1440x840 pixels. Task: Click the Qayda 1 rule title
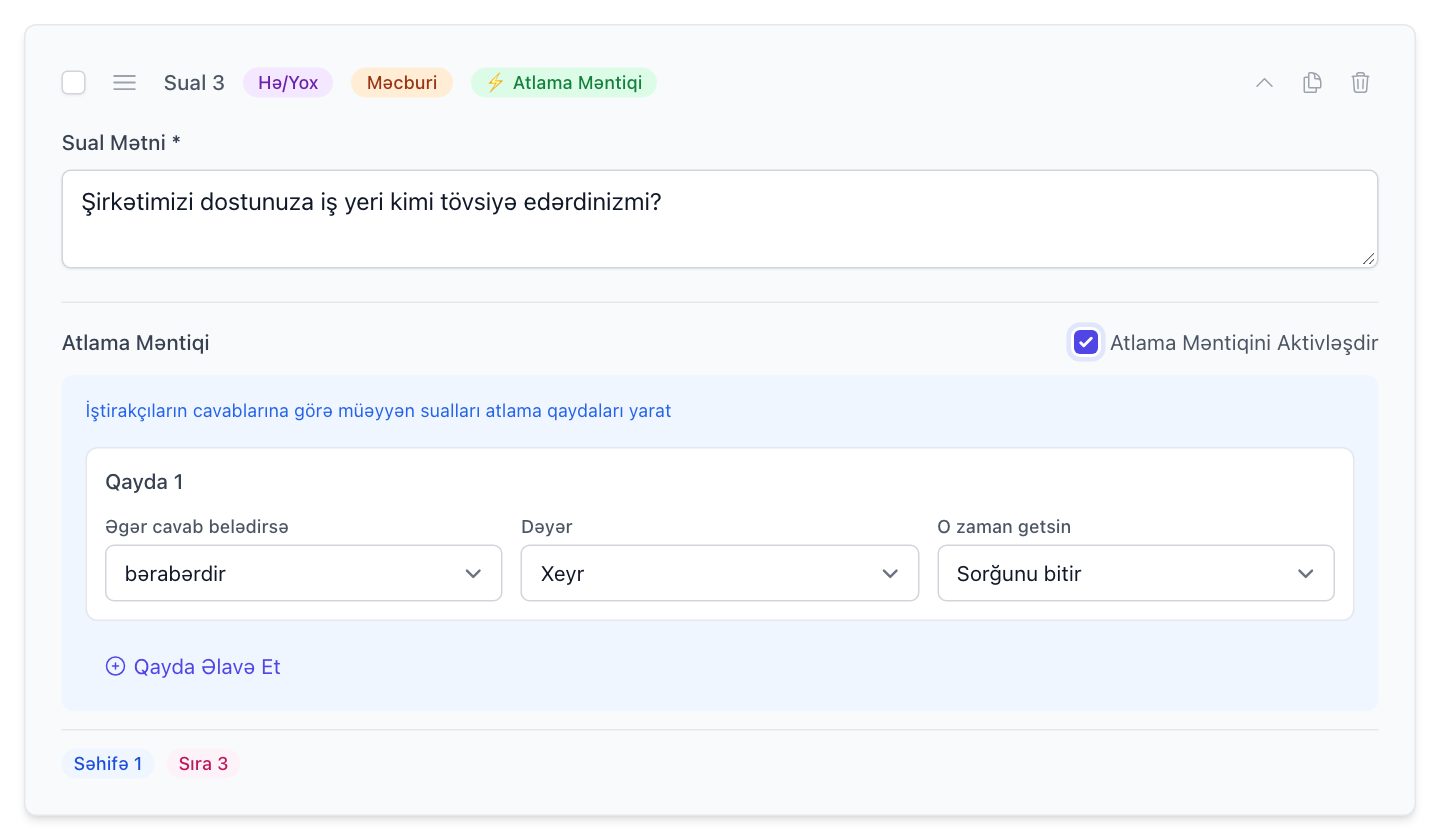point(144,482)
